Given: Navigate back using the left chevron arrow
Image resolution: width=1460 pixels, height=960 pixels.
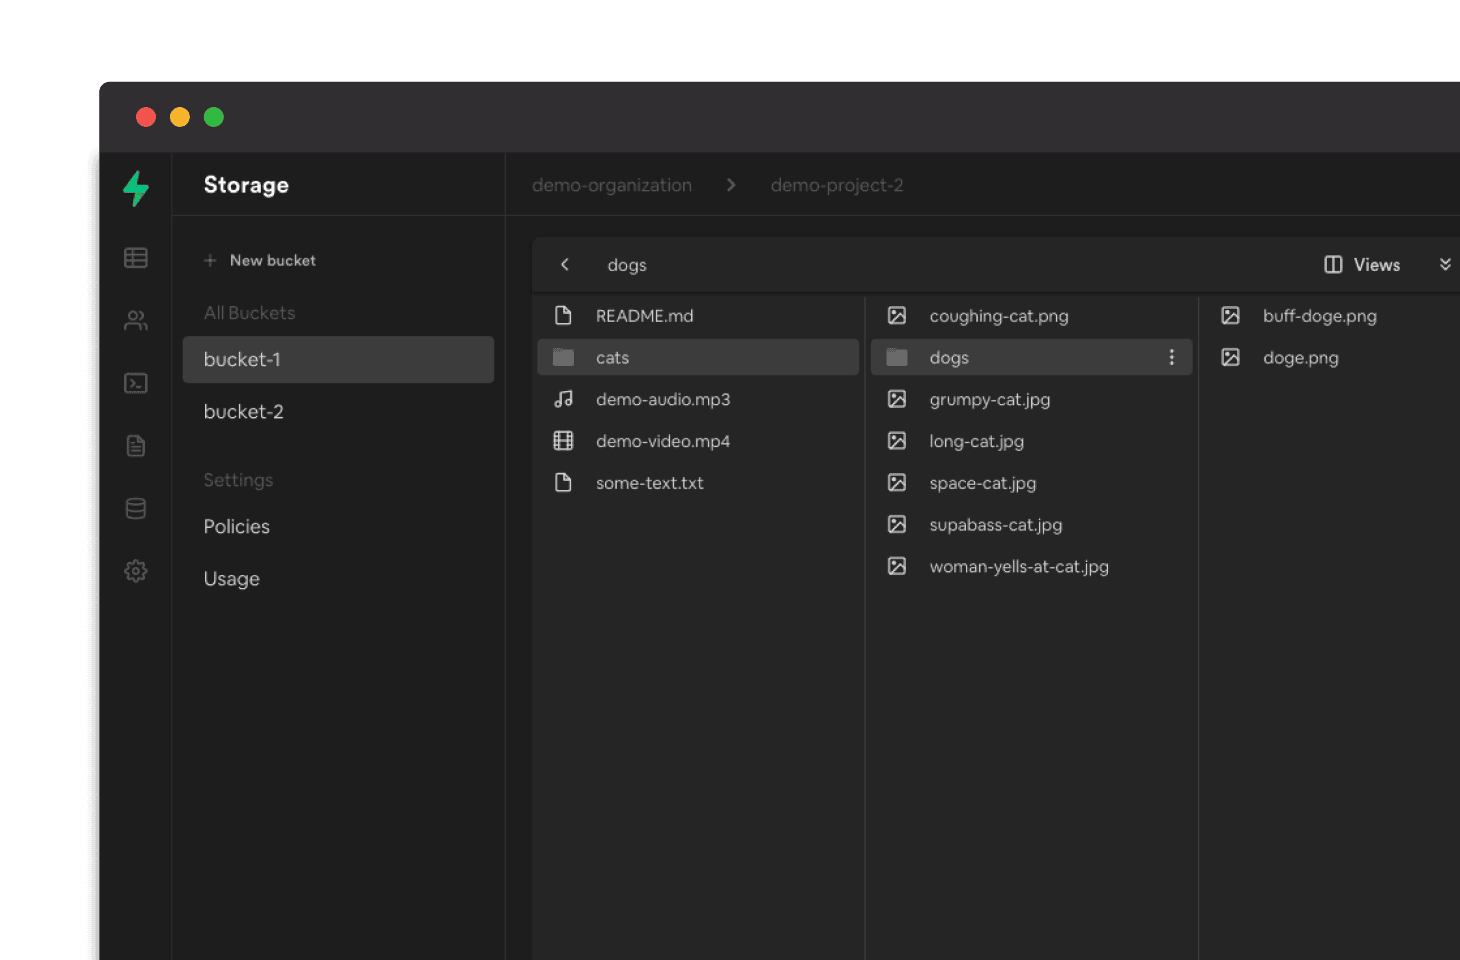Looking at the screenshot, I should pos(565,264).
